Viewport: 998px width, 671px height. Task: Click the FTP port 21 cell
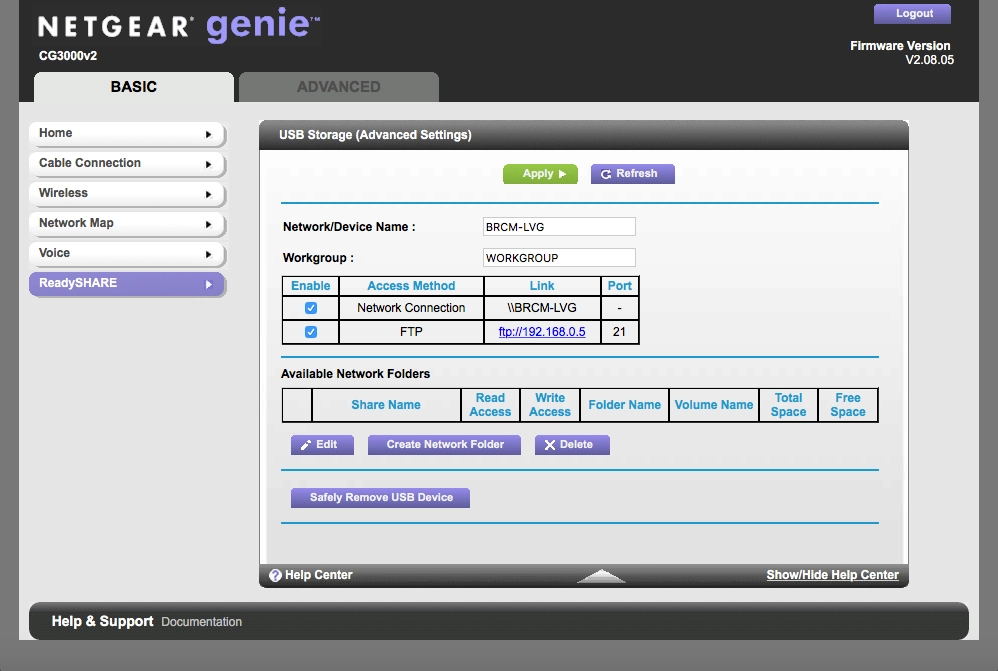(x=619, y=332)
